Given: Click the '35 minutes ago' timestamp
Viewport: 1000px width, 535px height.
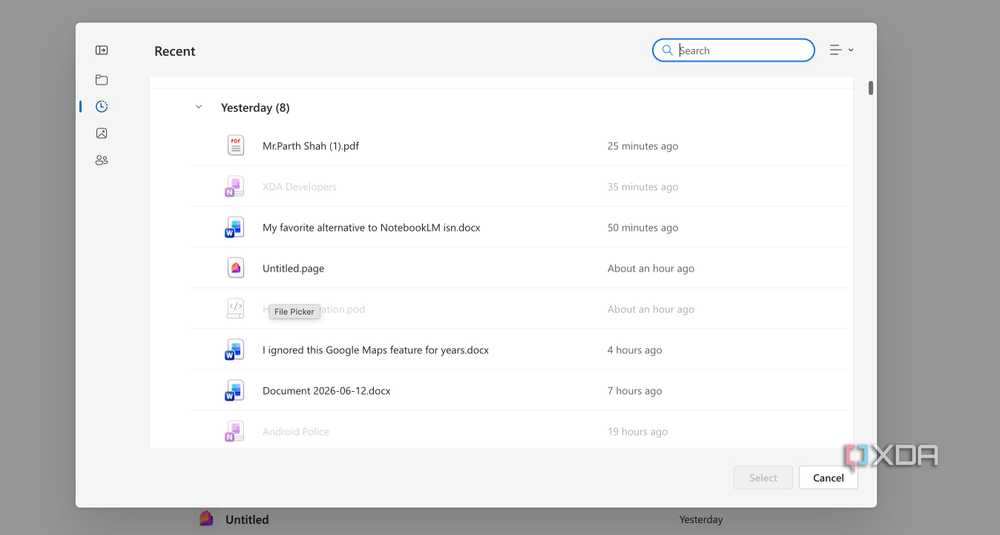Looking at the screenshot, I should pos(642,187).
